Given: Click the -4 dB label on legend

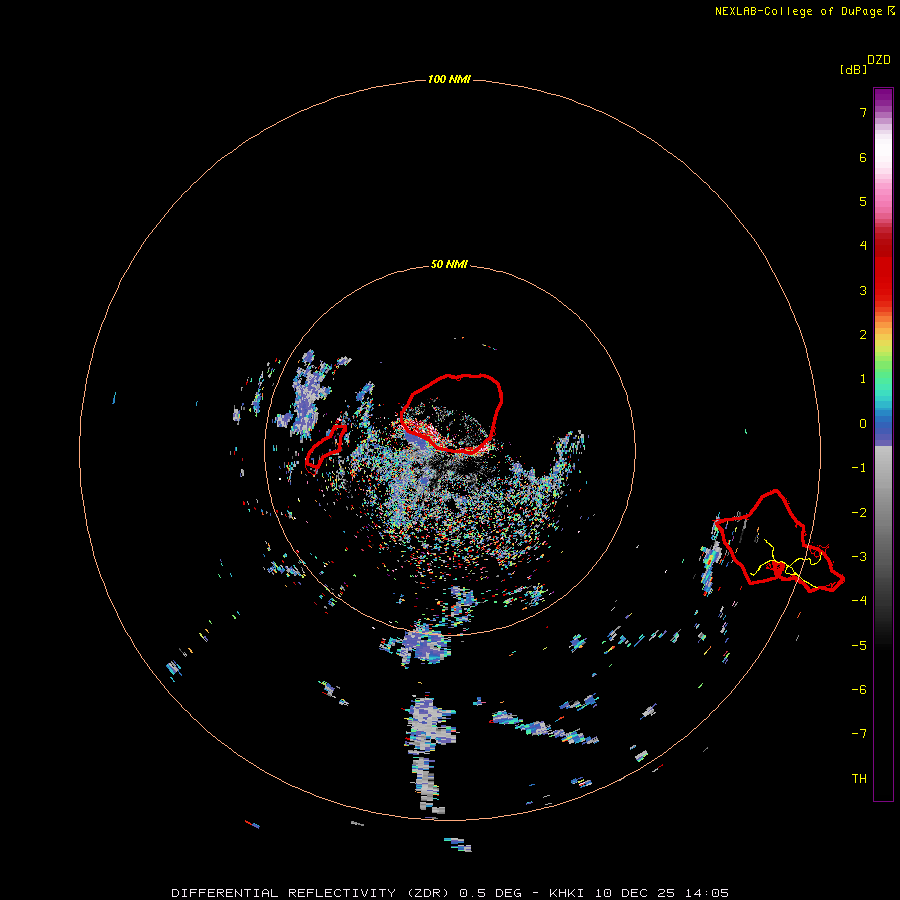Looking at the screenshot, I should point(859,600).
